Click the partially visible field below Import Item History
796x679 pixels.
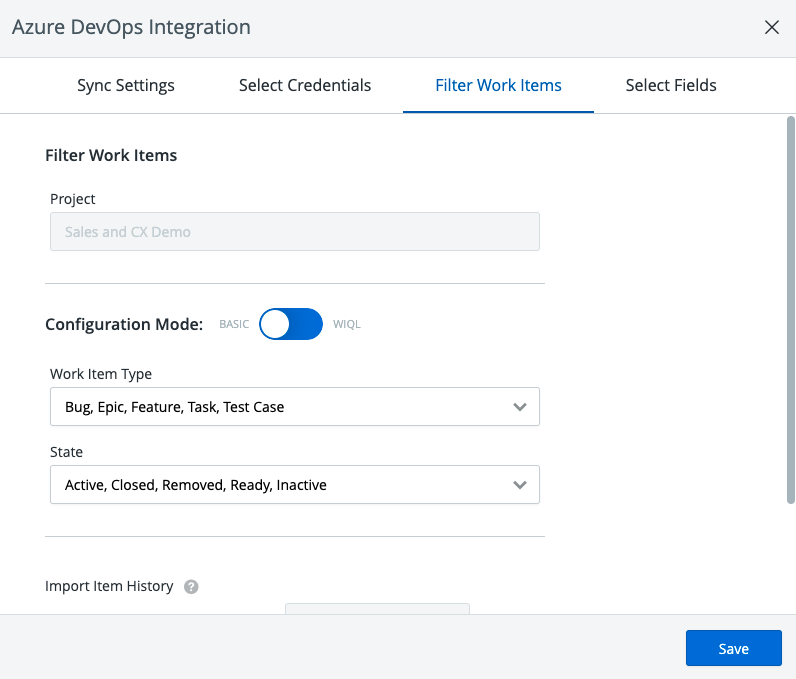tap(377, 608)
